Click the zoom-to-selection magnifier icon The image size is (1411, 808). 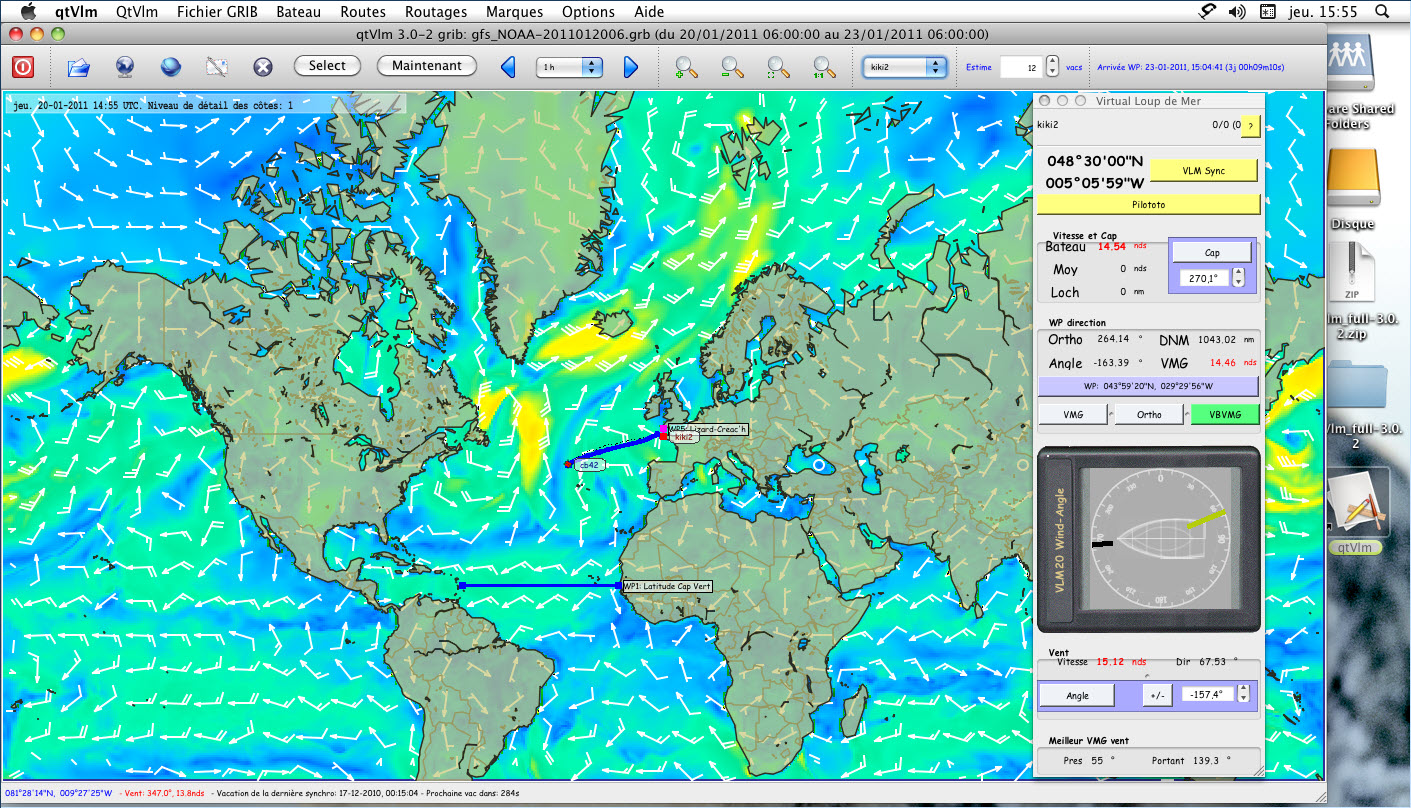point(778,67)
